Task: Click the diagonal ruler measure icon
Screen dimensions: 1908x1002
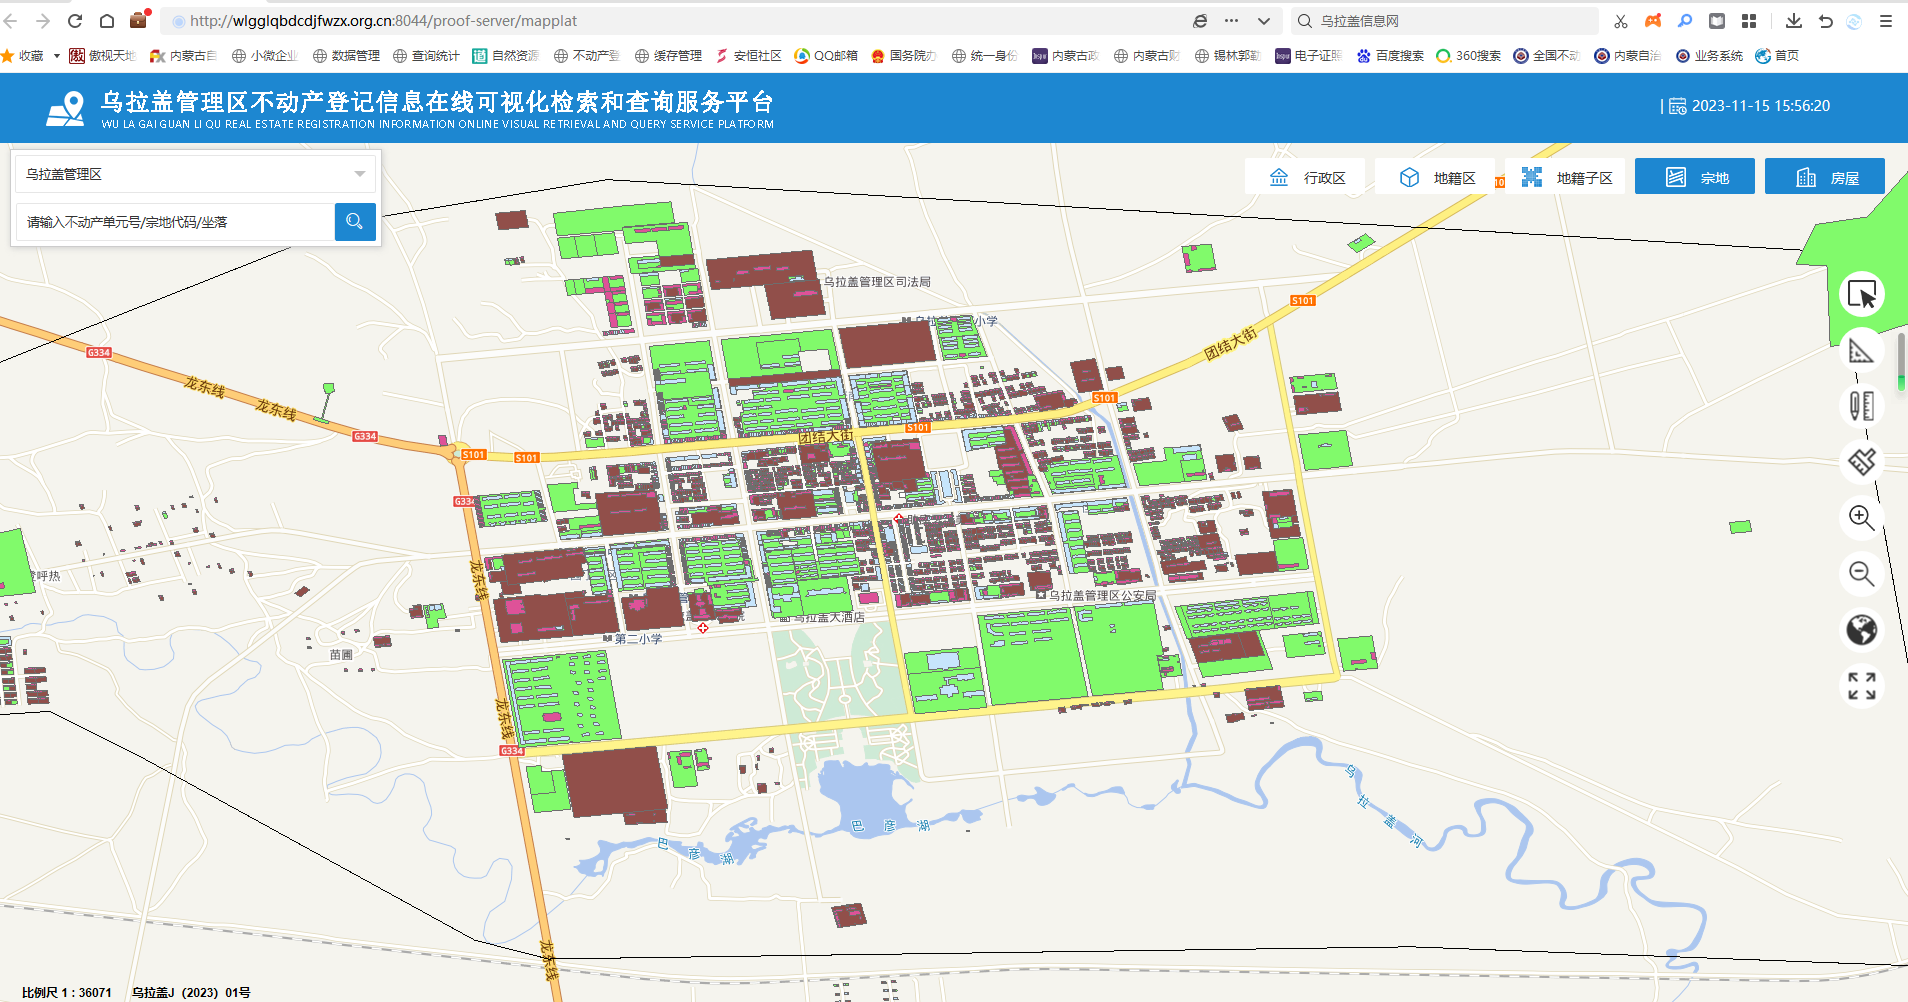Action: (1862, 462)
